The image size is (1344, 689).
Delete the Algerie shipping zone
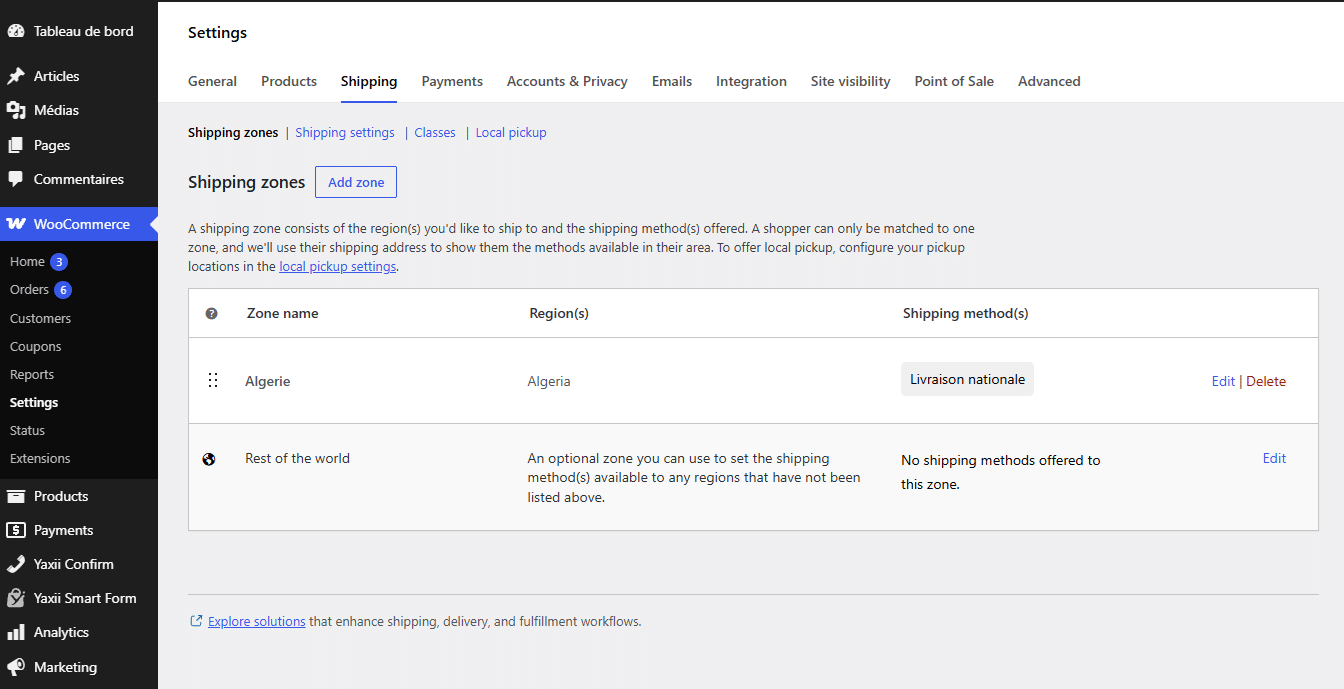point(1266,381)
